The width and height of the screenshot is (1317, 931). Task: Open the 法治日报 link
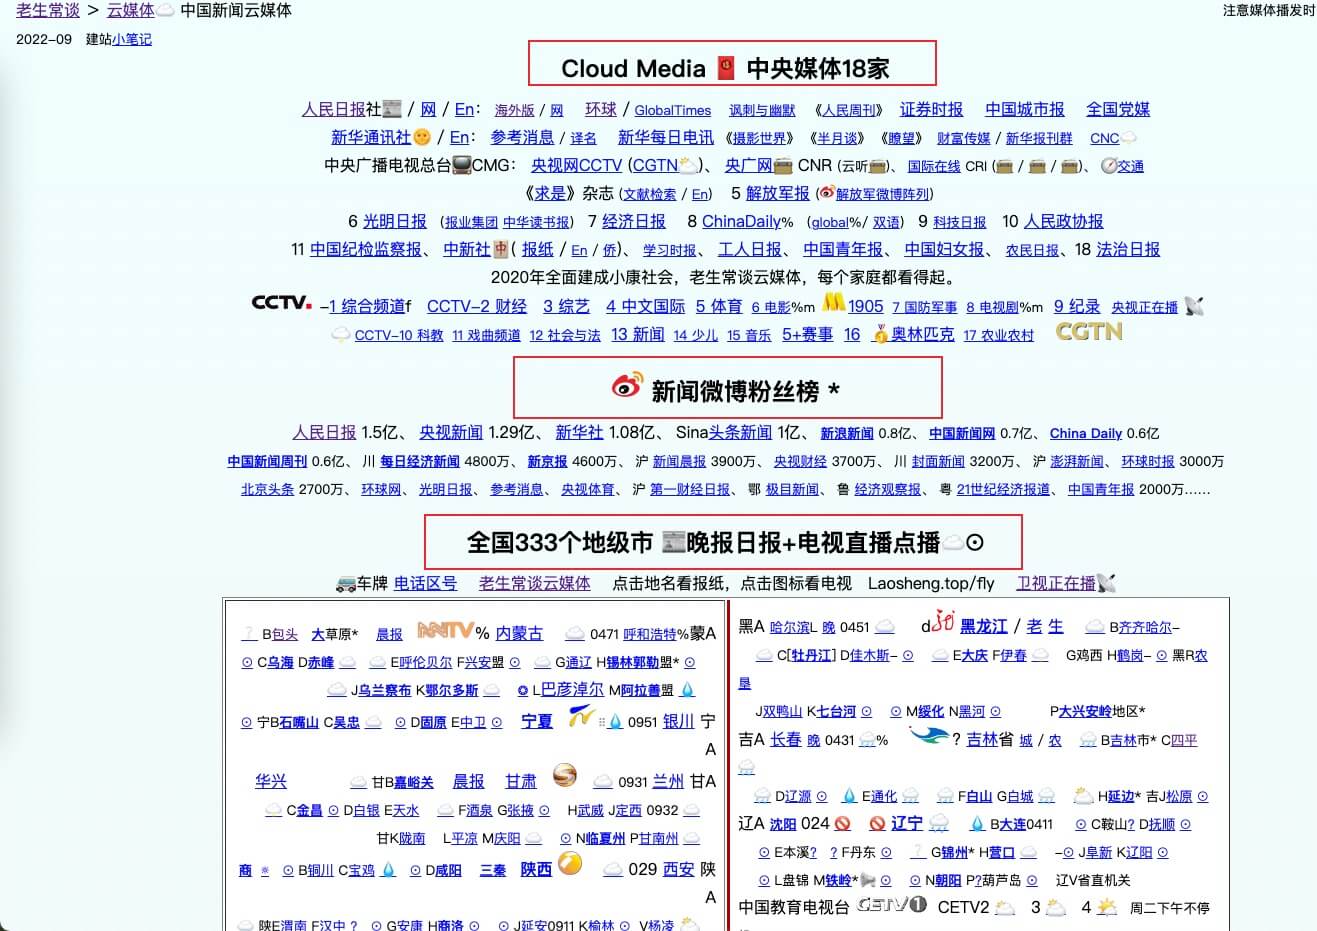[x=1128, y=249]
